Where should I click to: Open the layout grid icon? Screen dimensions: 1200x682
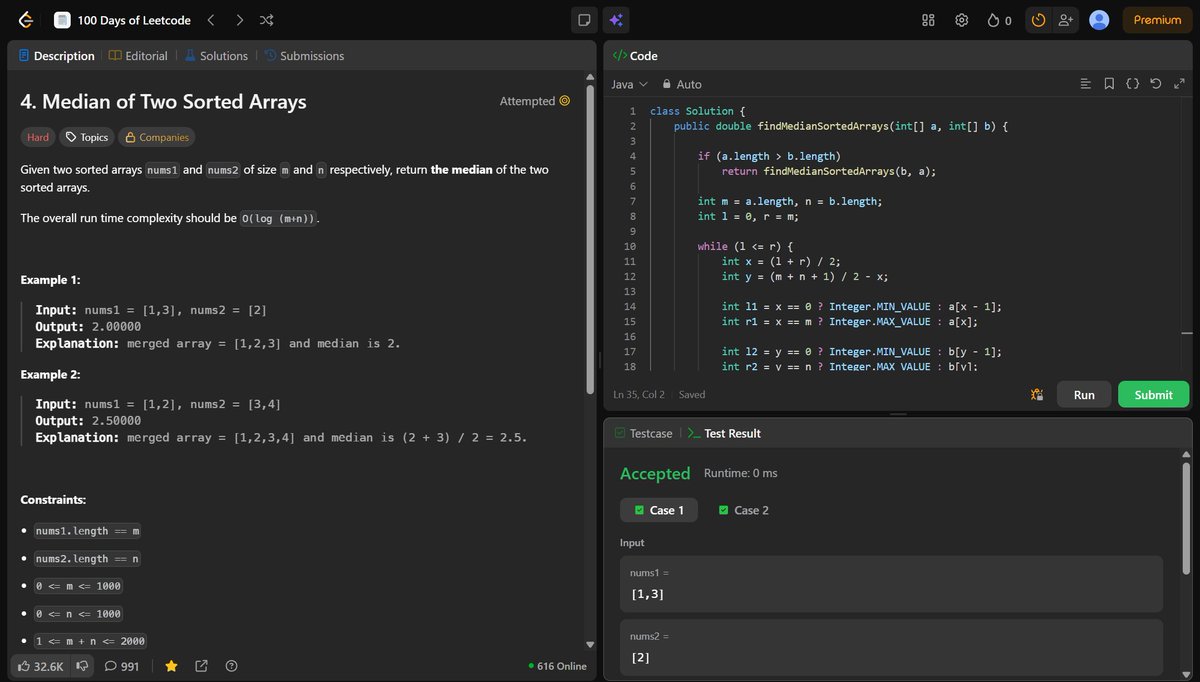pyautogui.click(x=928, y=20)
